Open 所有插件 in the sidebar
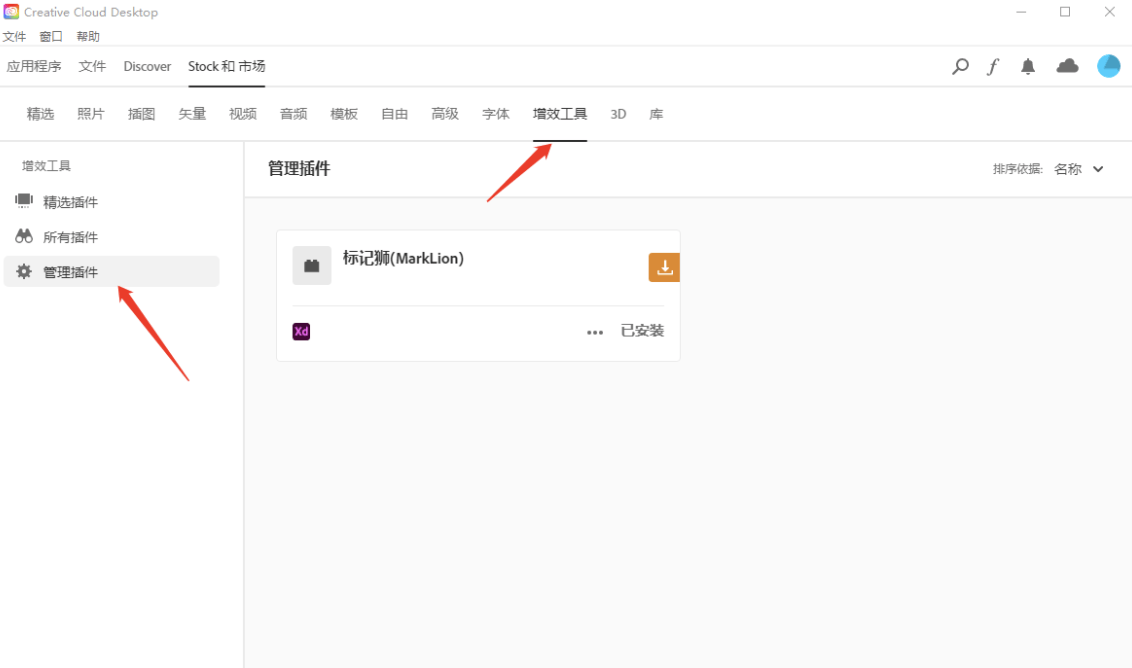Screen dimensions: 1132x668 (70, 237)
